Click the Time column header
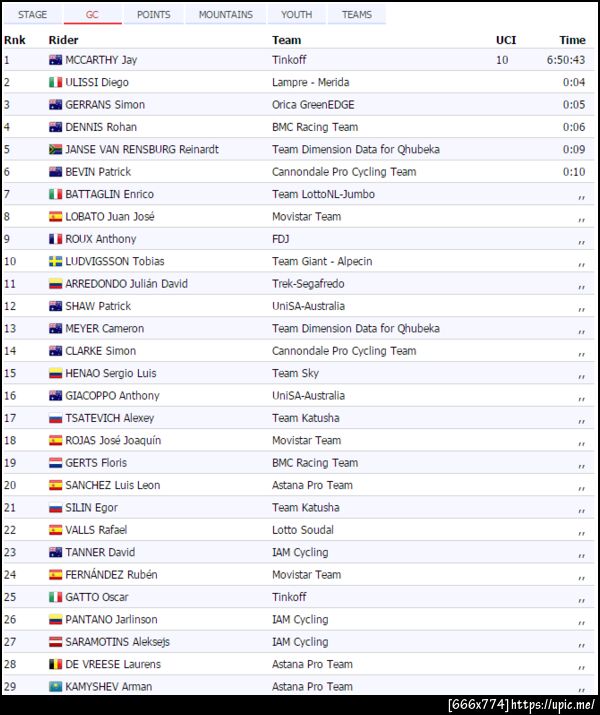This screenshot has height=715, width=600. 572,40
